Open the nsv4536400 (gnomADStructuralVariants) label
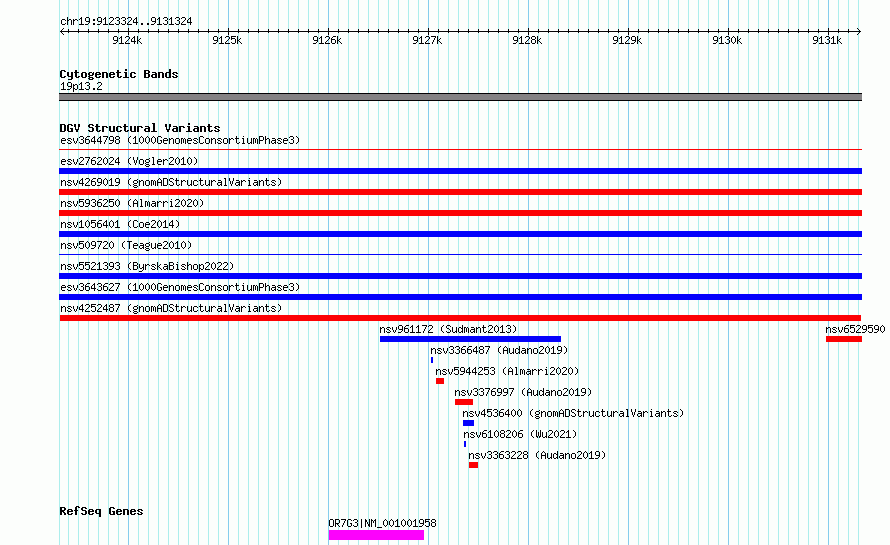 [x=573, y=413]
